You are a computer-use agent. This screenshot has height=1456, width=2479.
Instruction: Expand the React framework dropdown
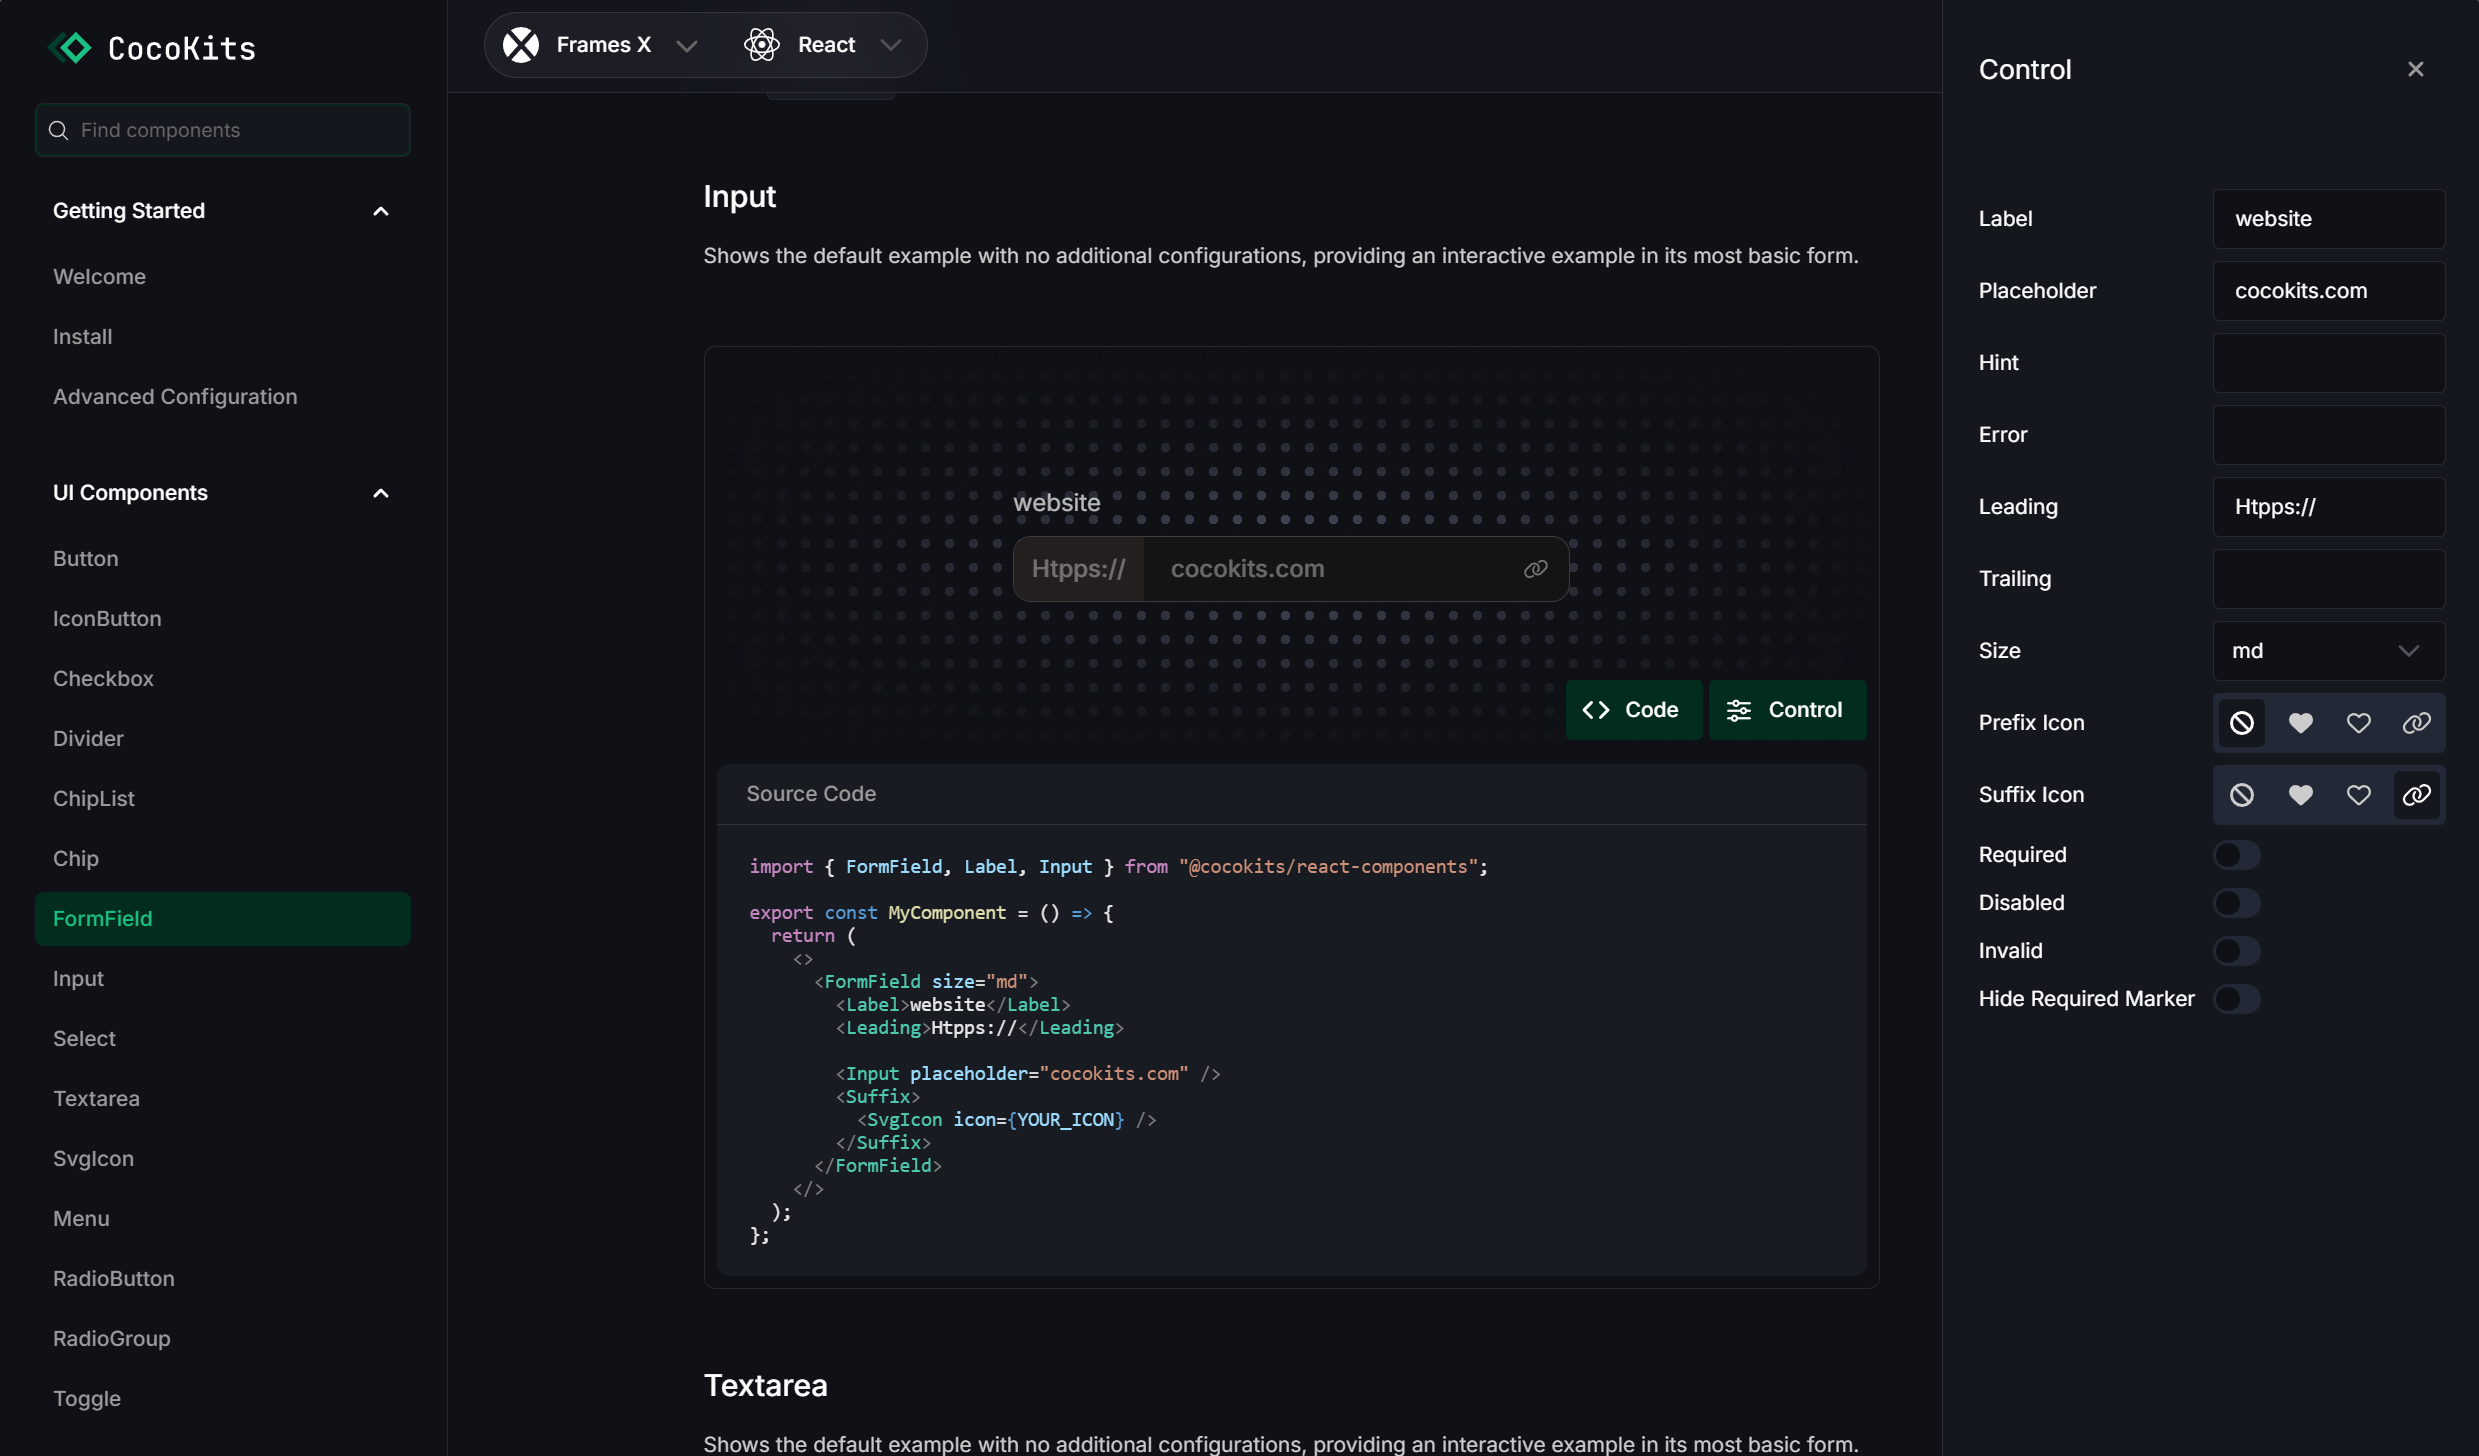890,44
